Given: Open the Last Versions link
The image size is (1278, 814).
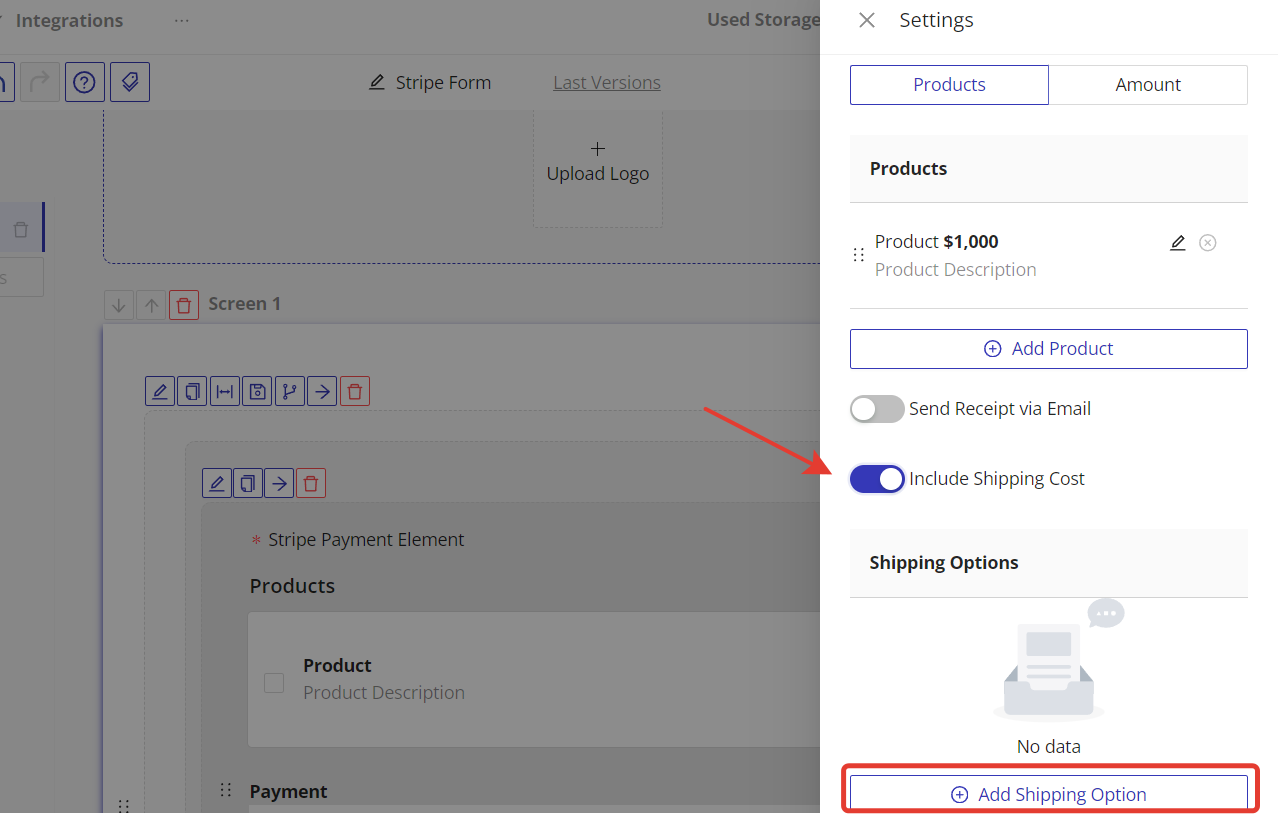Looking at the screenshot, I should [607, 83].
